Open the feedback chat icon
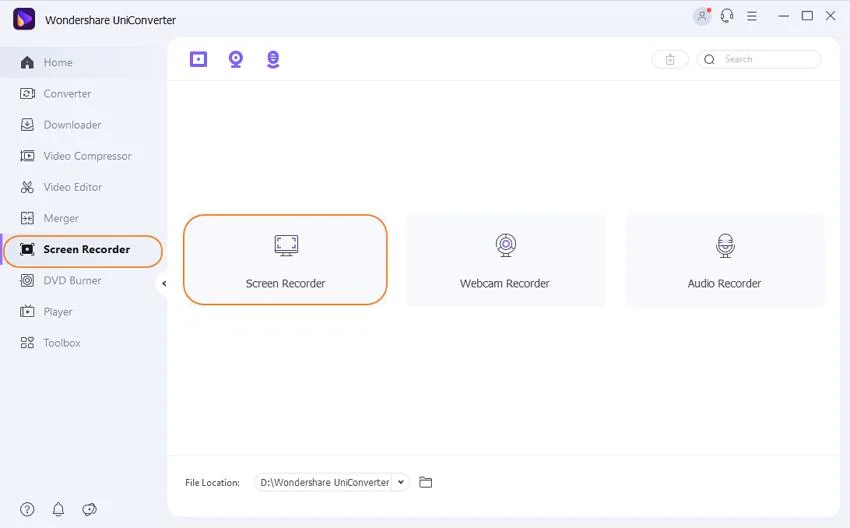Viewport: 850px width, 528px height. pos(89,510)
